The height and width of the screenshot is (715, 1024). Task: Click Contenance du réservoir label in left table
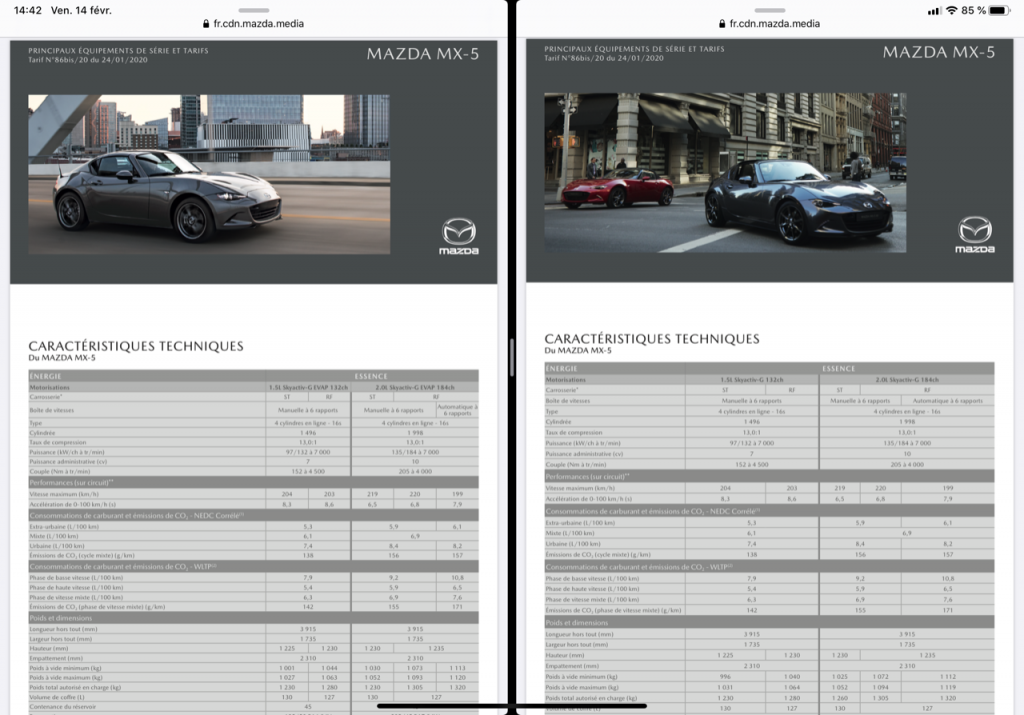coord(62,707)
